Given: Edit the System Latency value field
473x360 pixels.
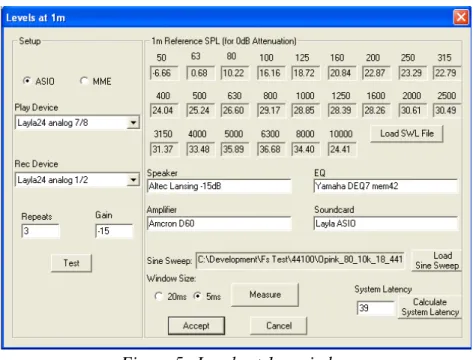Looking at the screenshot, I should point(376,308).
